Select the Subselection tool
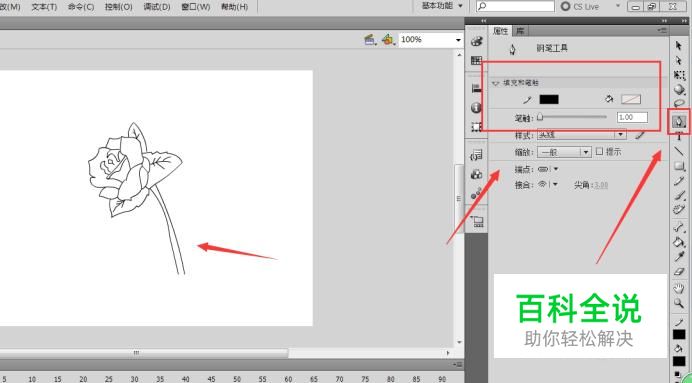 679,60
